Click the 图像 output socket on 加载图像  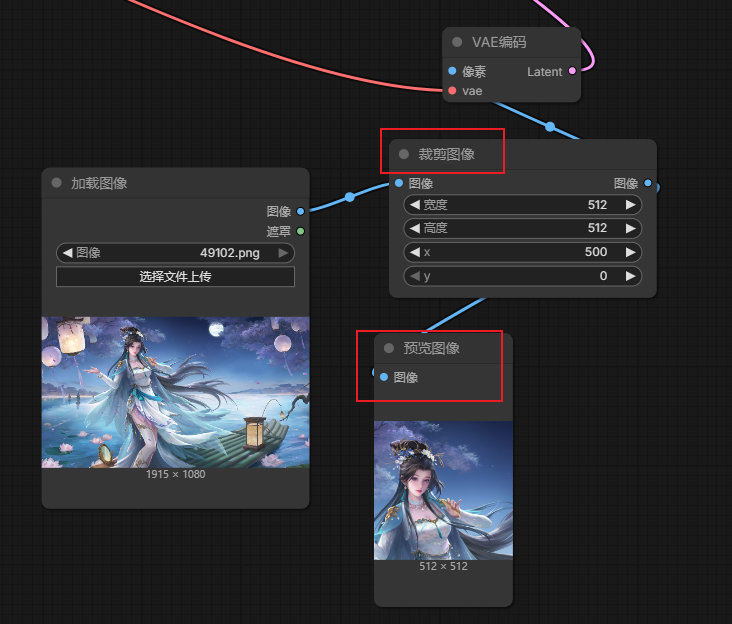300,211
